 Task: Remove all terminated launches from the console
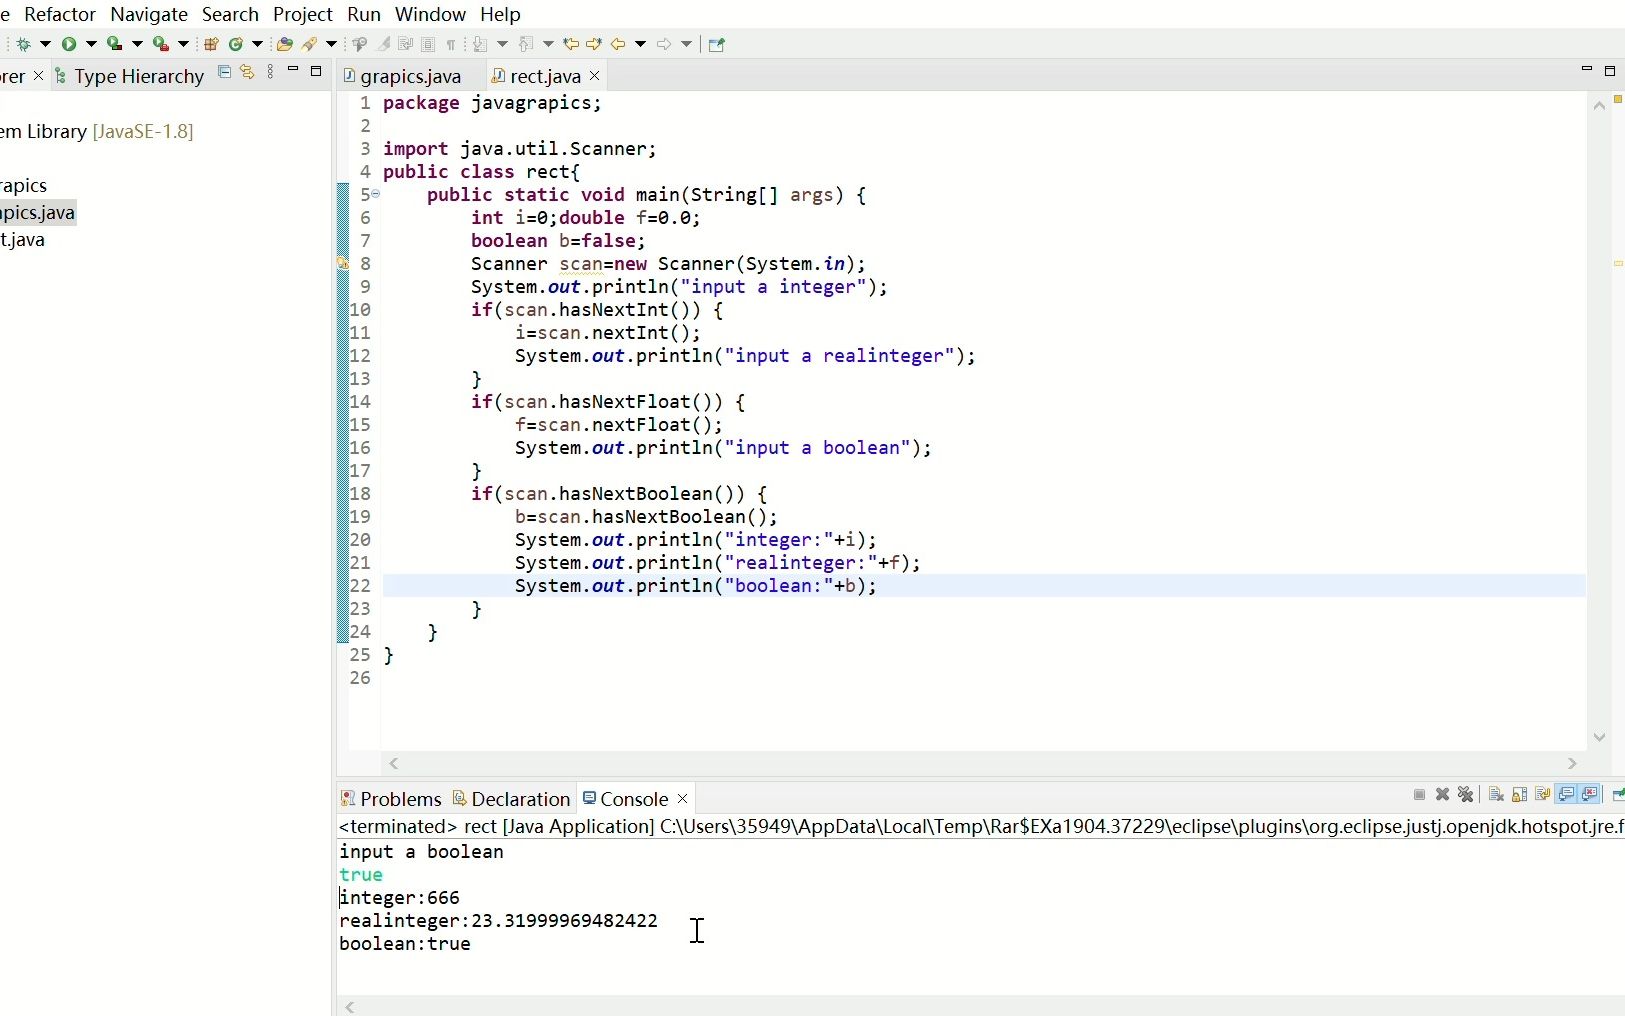[x=1466, y=795]
